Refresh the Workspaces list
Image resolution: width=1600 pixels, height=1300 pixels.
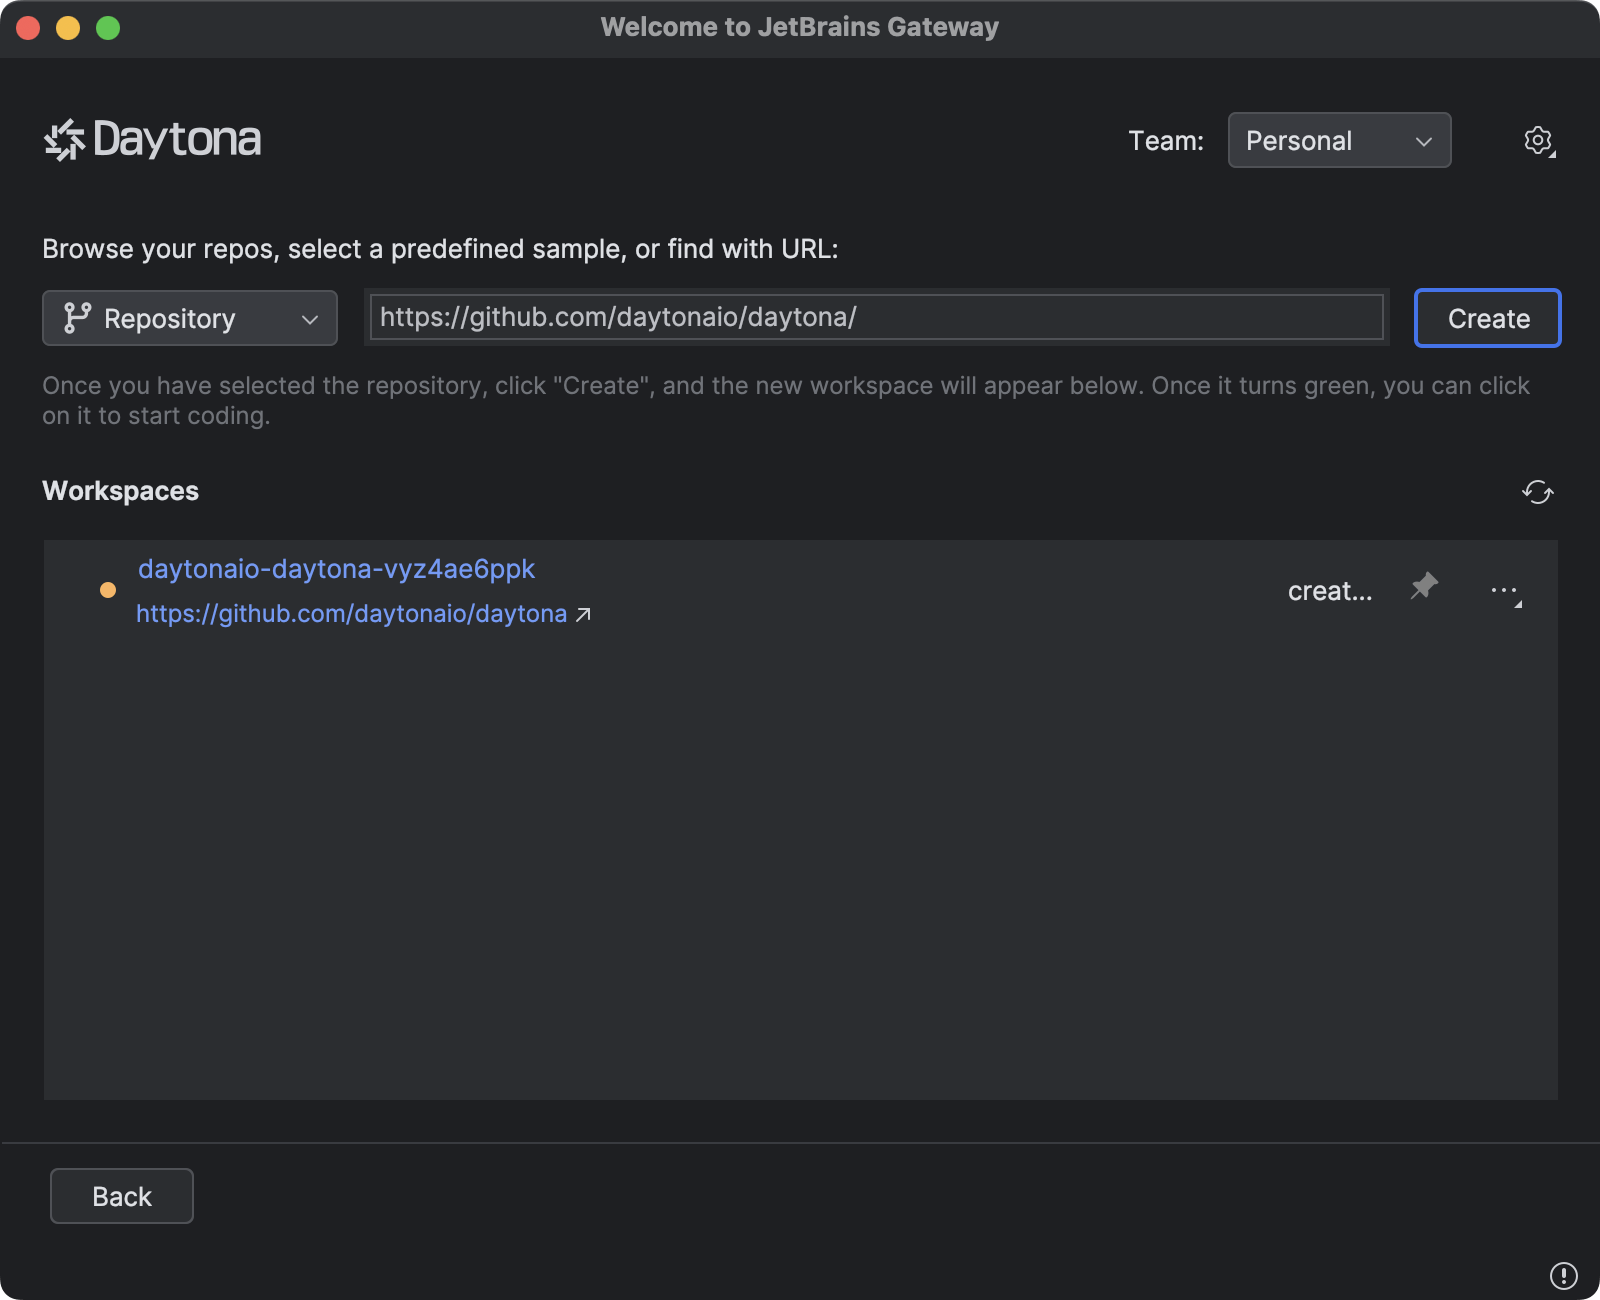click(x=1538, y=492)
